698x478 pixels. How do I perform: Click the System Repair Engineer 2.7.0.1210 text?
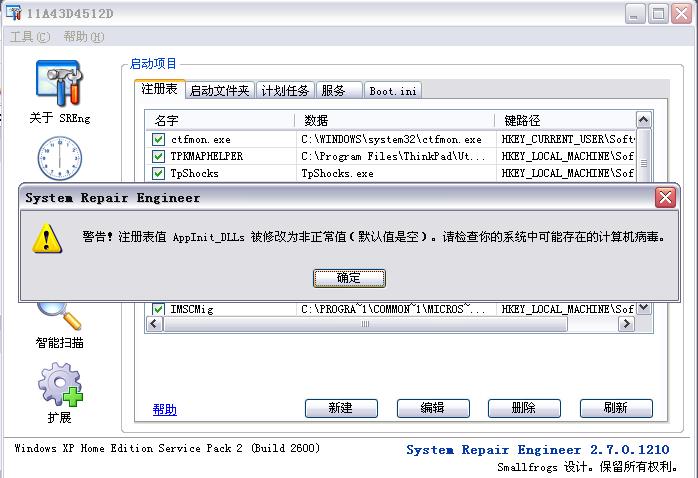[537, 450]
